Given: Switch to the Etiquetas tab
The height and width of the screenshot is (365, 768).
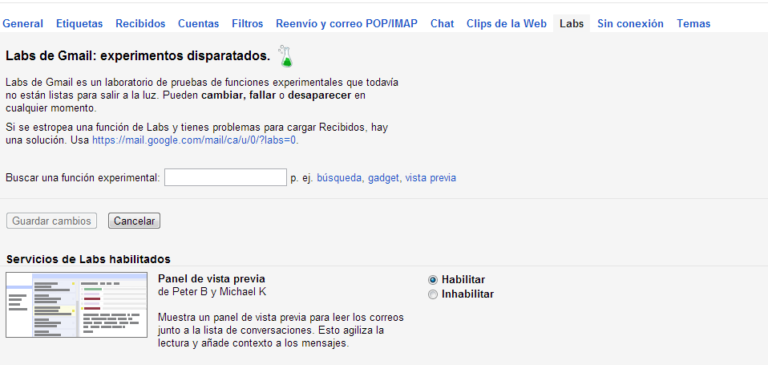Looking at the screenshot, I should (79, 24).
